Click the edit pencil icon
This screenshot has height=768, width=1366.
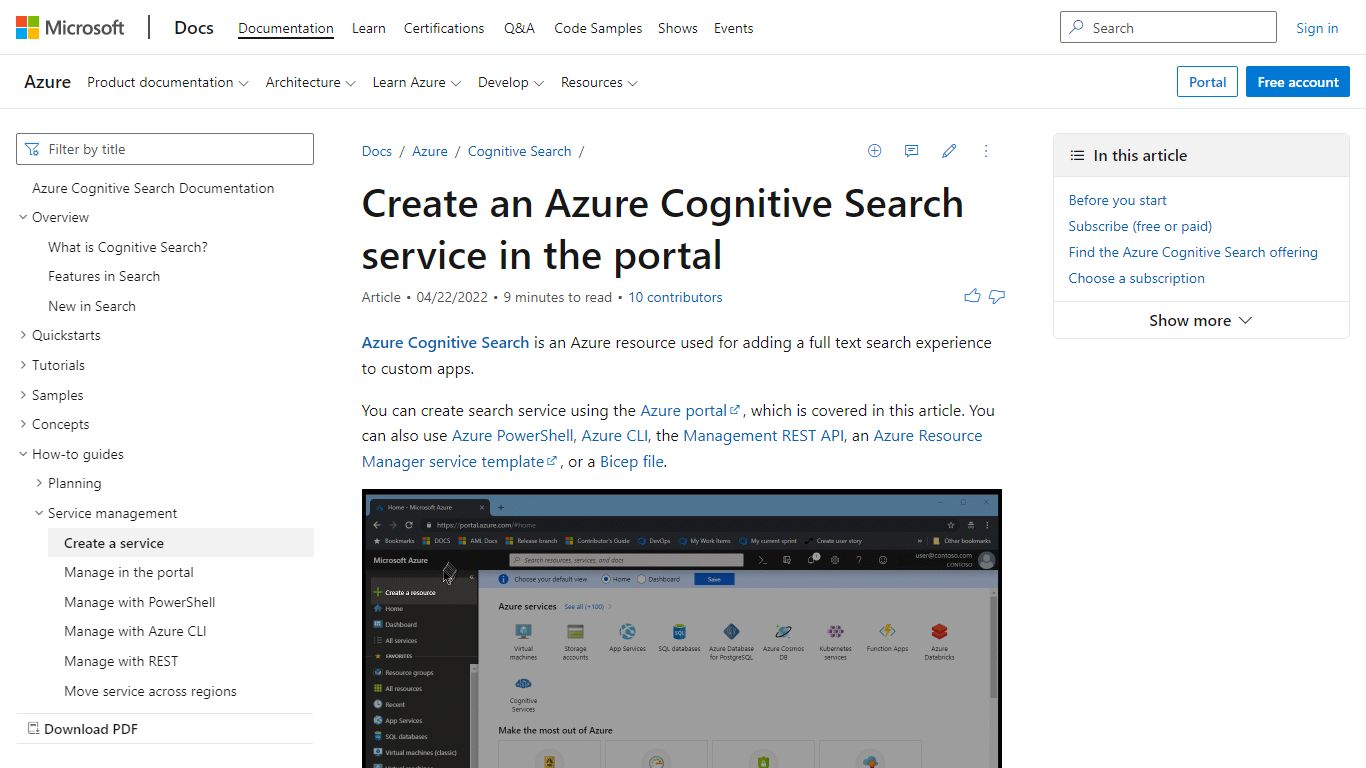click(x=949, y=151)
